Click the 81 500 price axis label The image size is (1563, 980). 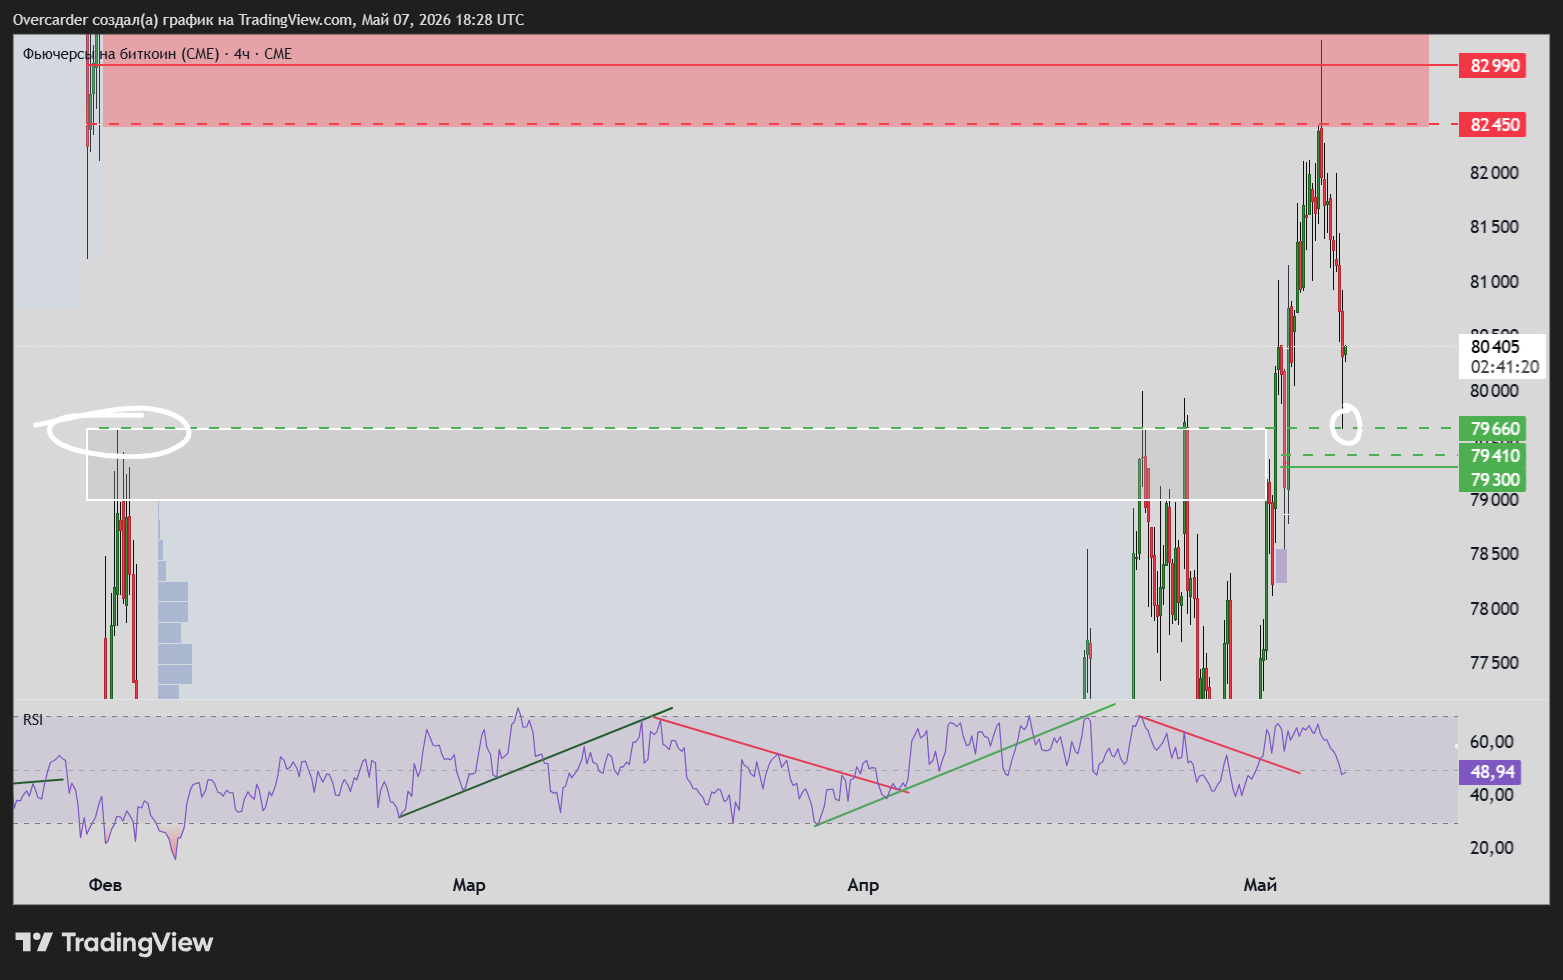[1494, 227]
